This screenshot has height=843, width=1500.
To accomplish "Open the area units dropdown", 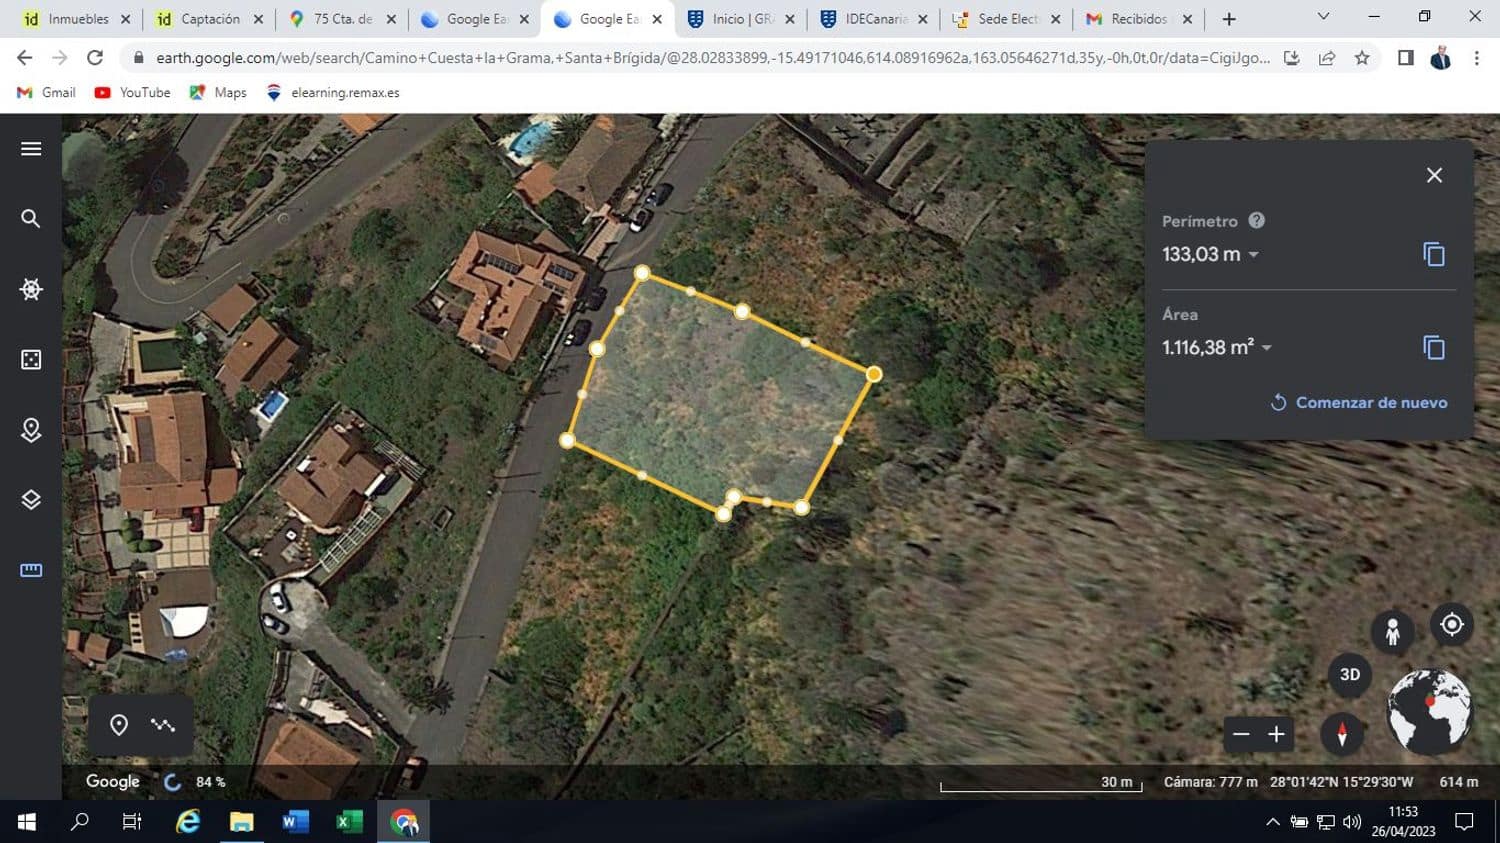I will coord(1267,347).
